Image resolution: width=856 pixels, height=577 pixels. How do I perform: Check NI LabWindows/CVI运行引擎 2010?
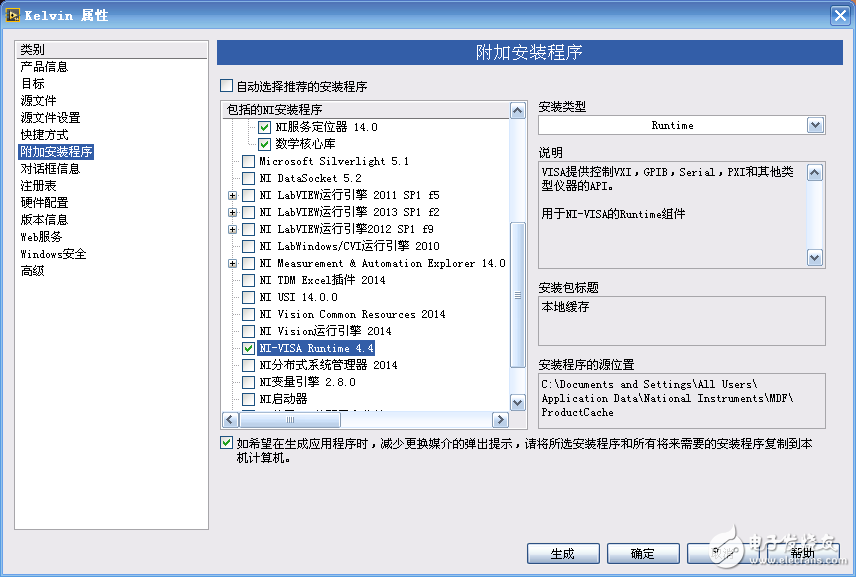click(248, 246)
